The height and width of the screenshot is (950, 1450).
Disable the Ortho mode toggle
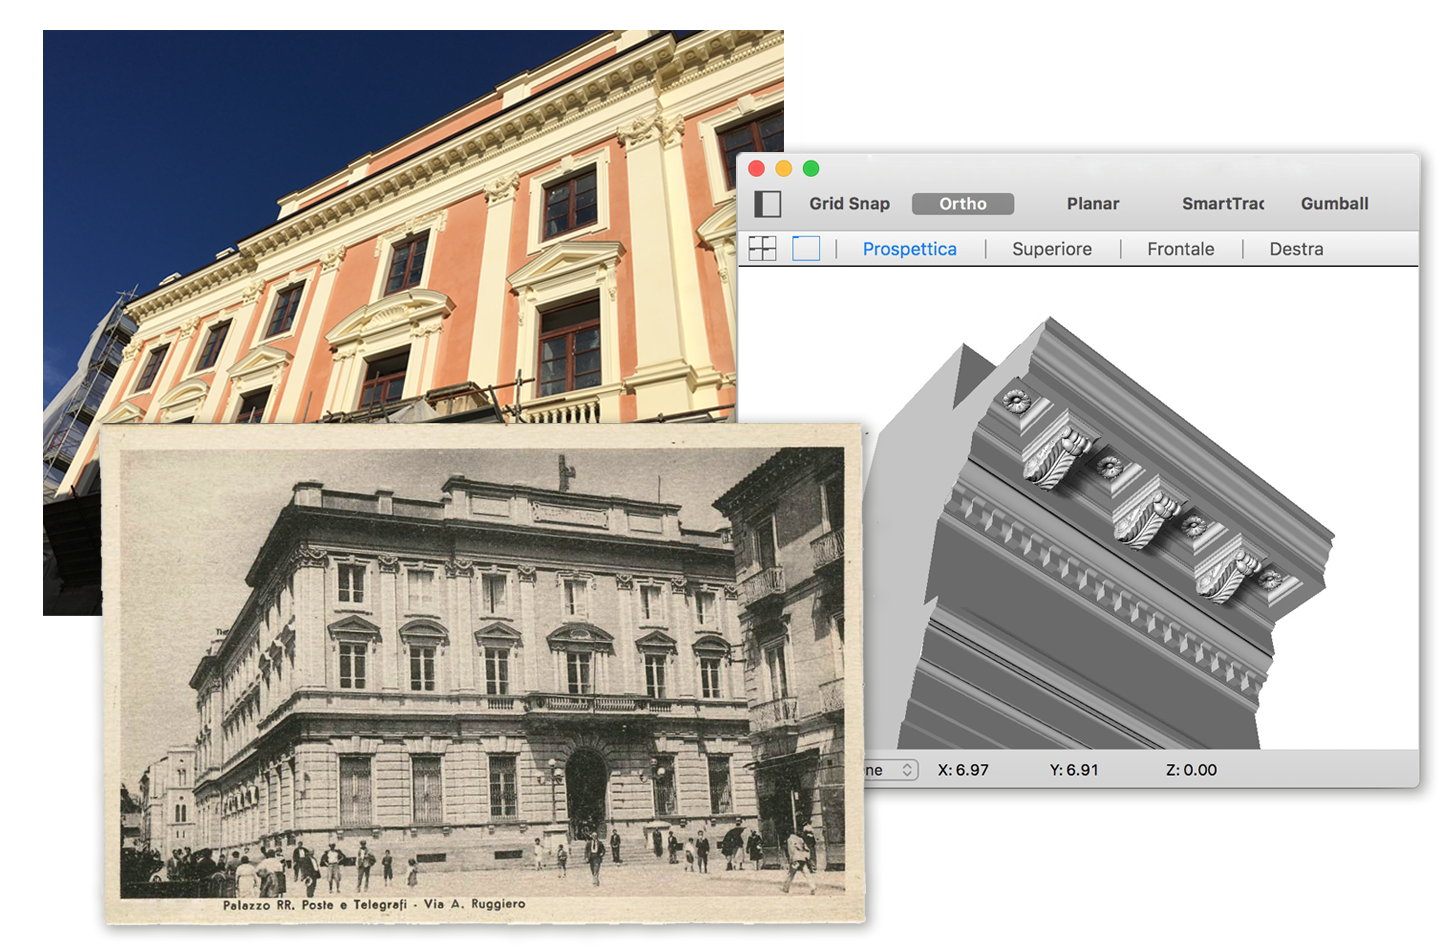tap(962, 204)
